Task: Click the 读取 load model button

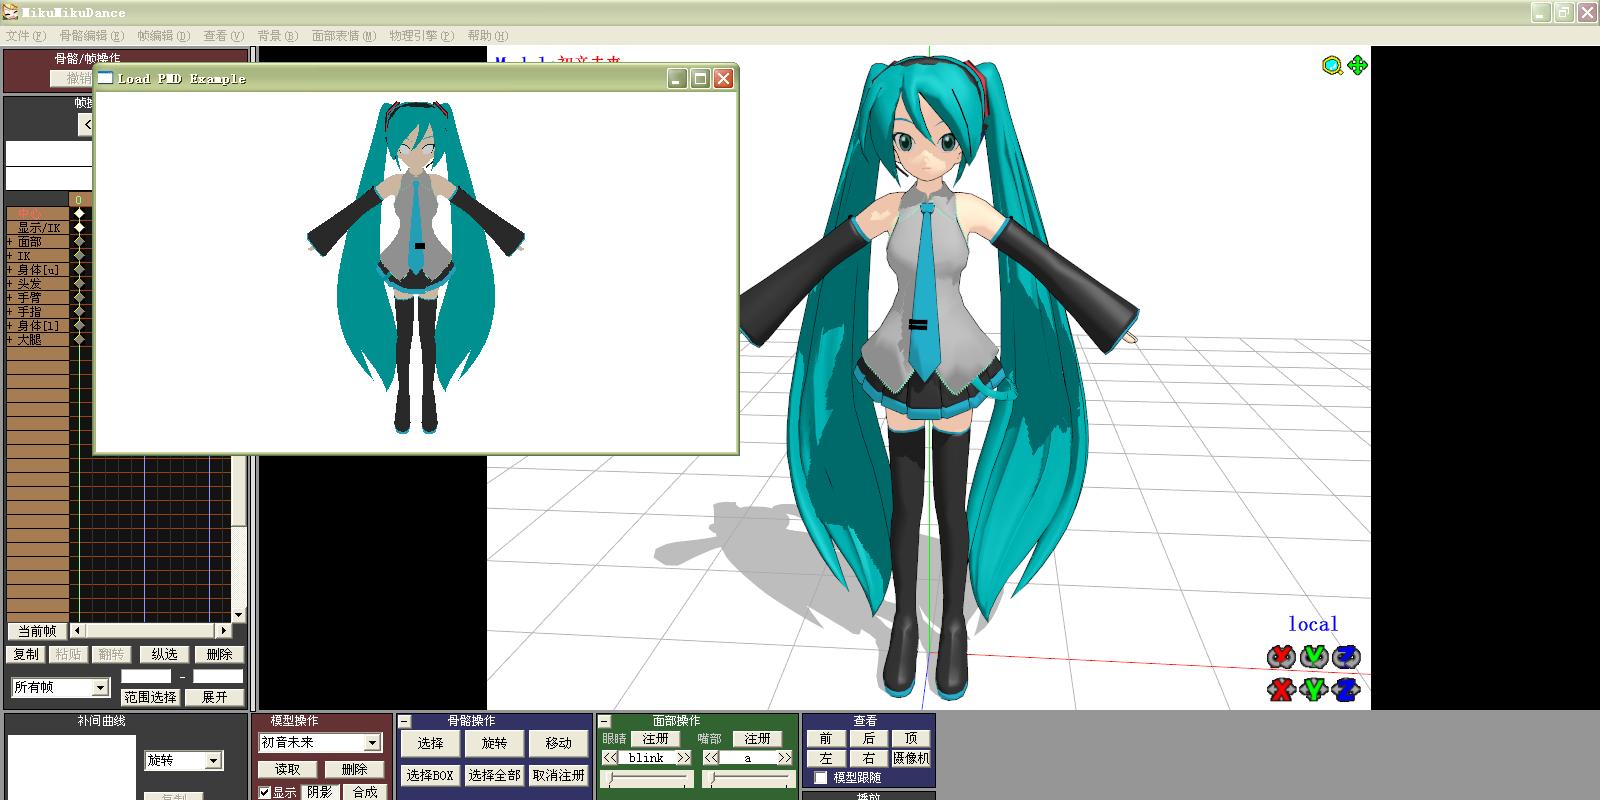Action: (288, 769)
